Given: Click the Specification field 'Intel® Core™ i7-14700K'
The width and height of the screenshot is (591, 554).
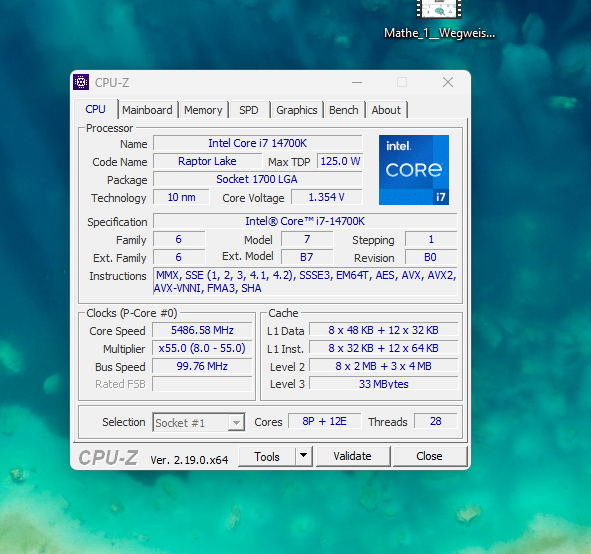Looking at the screenshot, I should [x=305, y=221].
